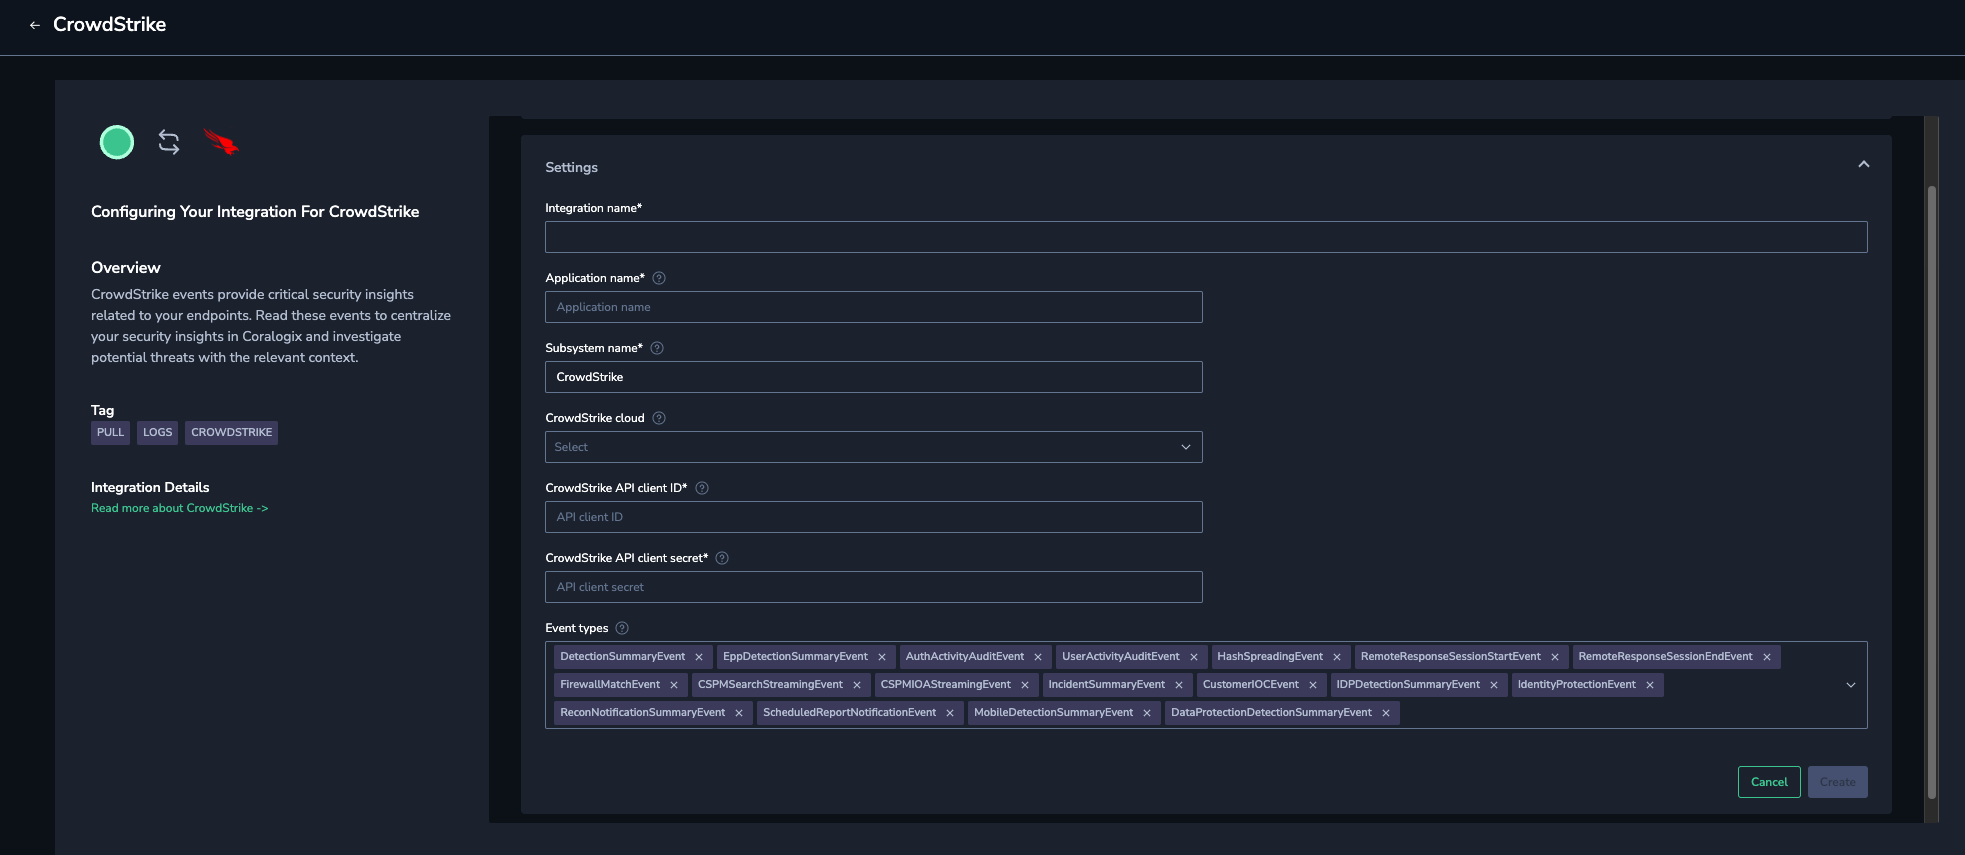Image resolution: width=1965 pixels, height=855 pixels.
Task: Focus the Integration name field
Action: tap(1206, 237)
